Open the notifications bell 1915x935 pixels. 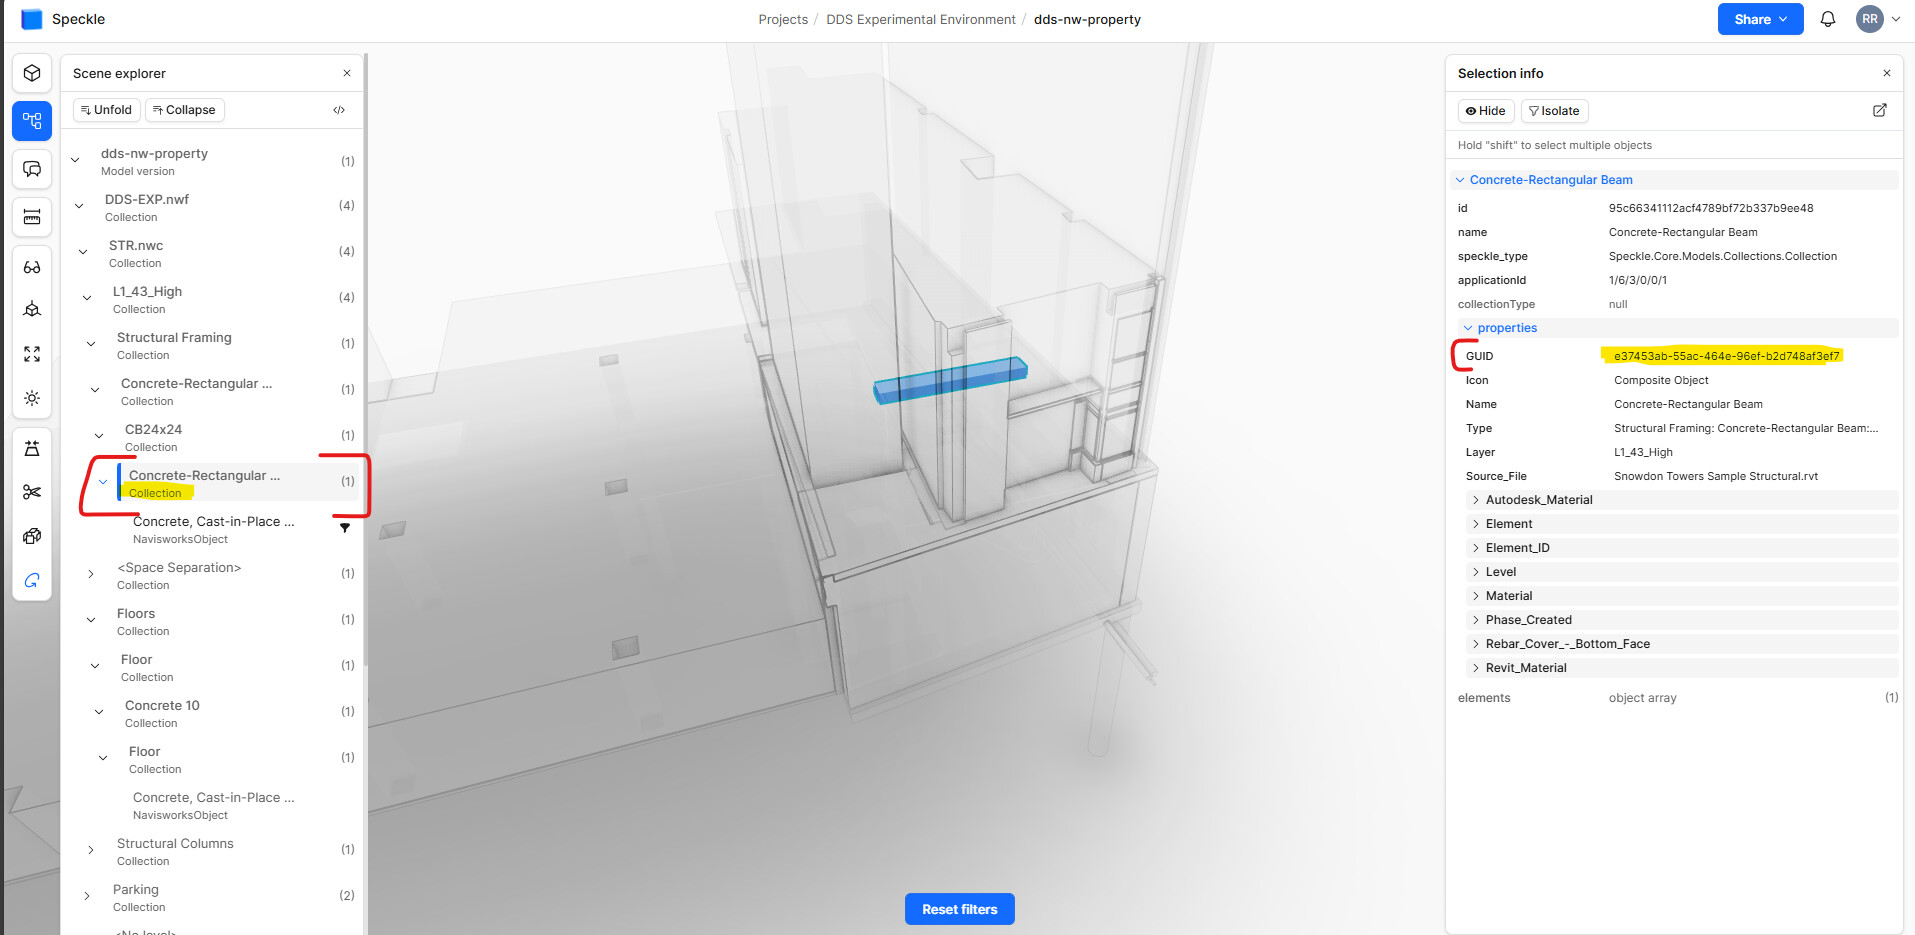coord(1828,19)
